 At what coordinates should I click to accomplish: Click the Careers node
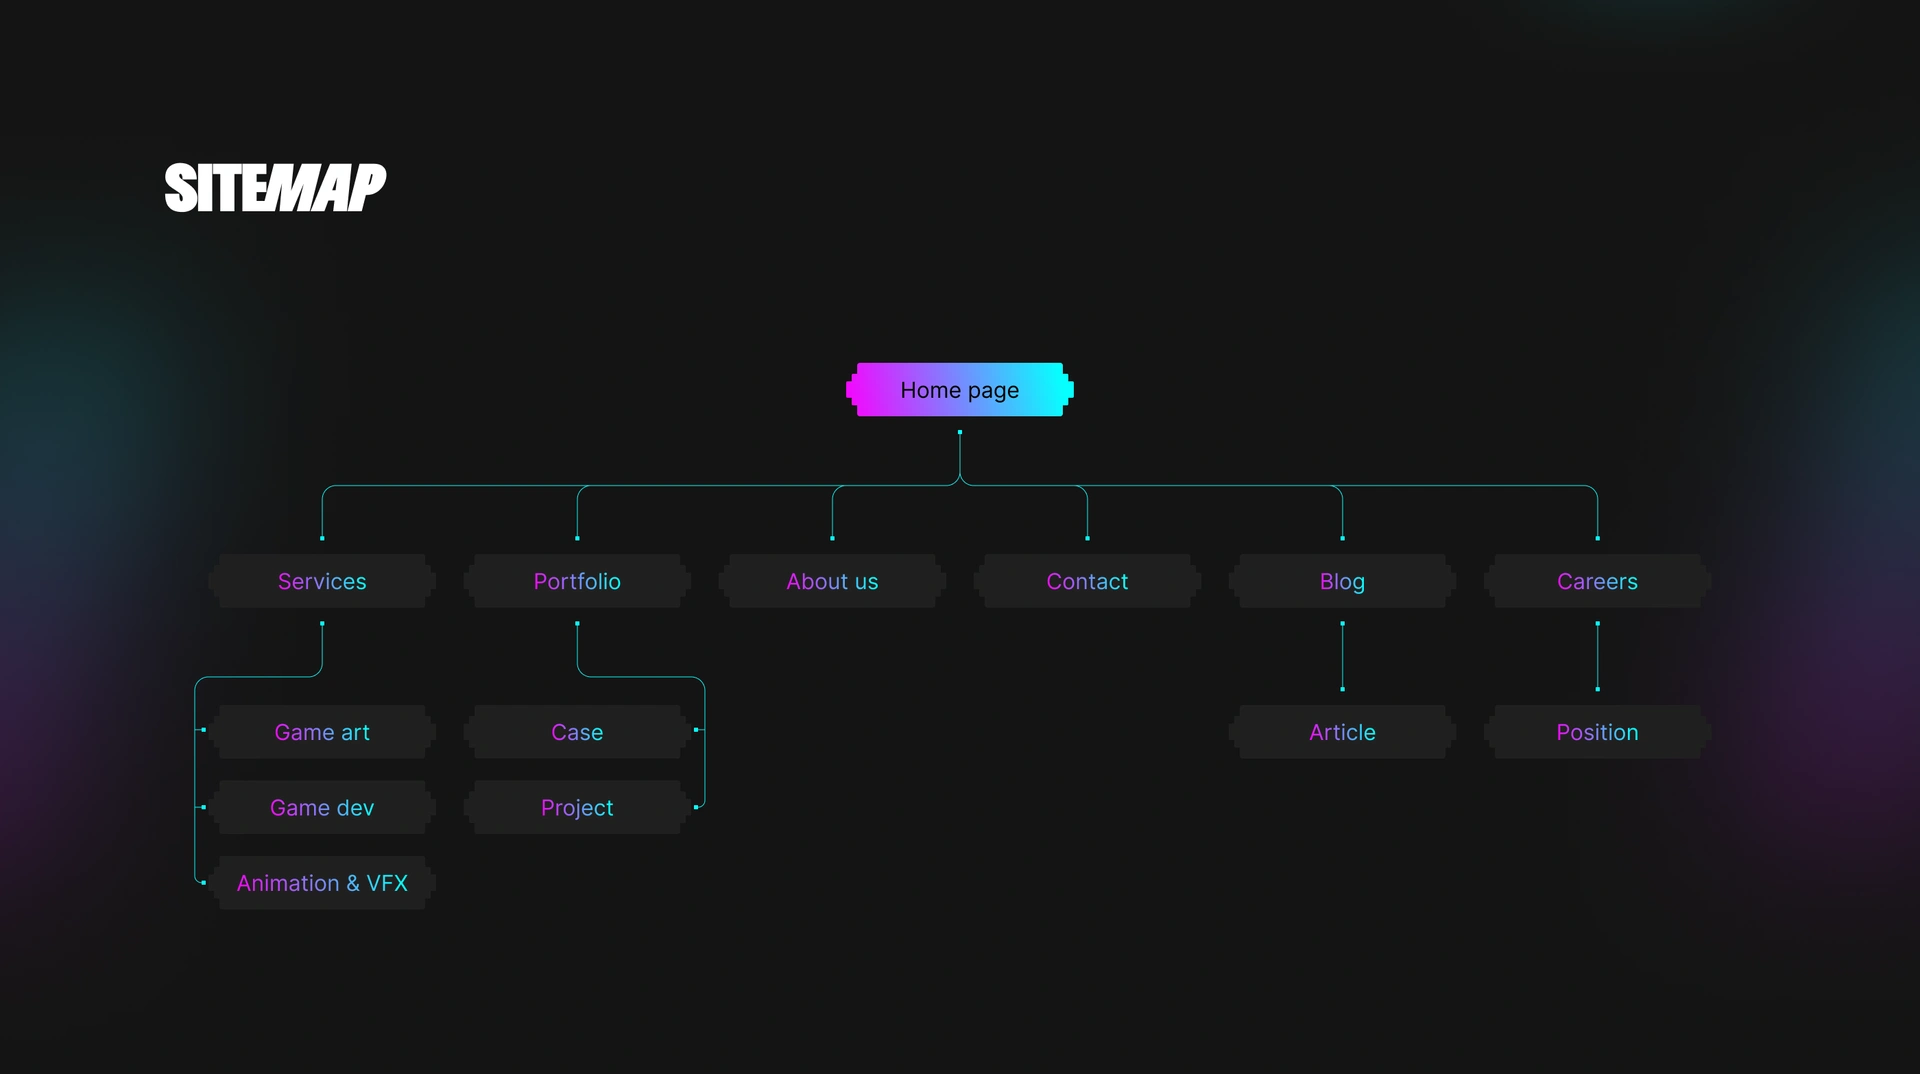click(x=1597, y=581)
